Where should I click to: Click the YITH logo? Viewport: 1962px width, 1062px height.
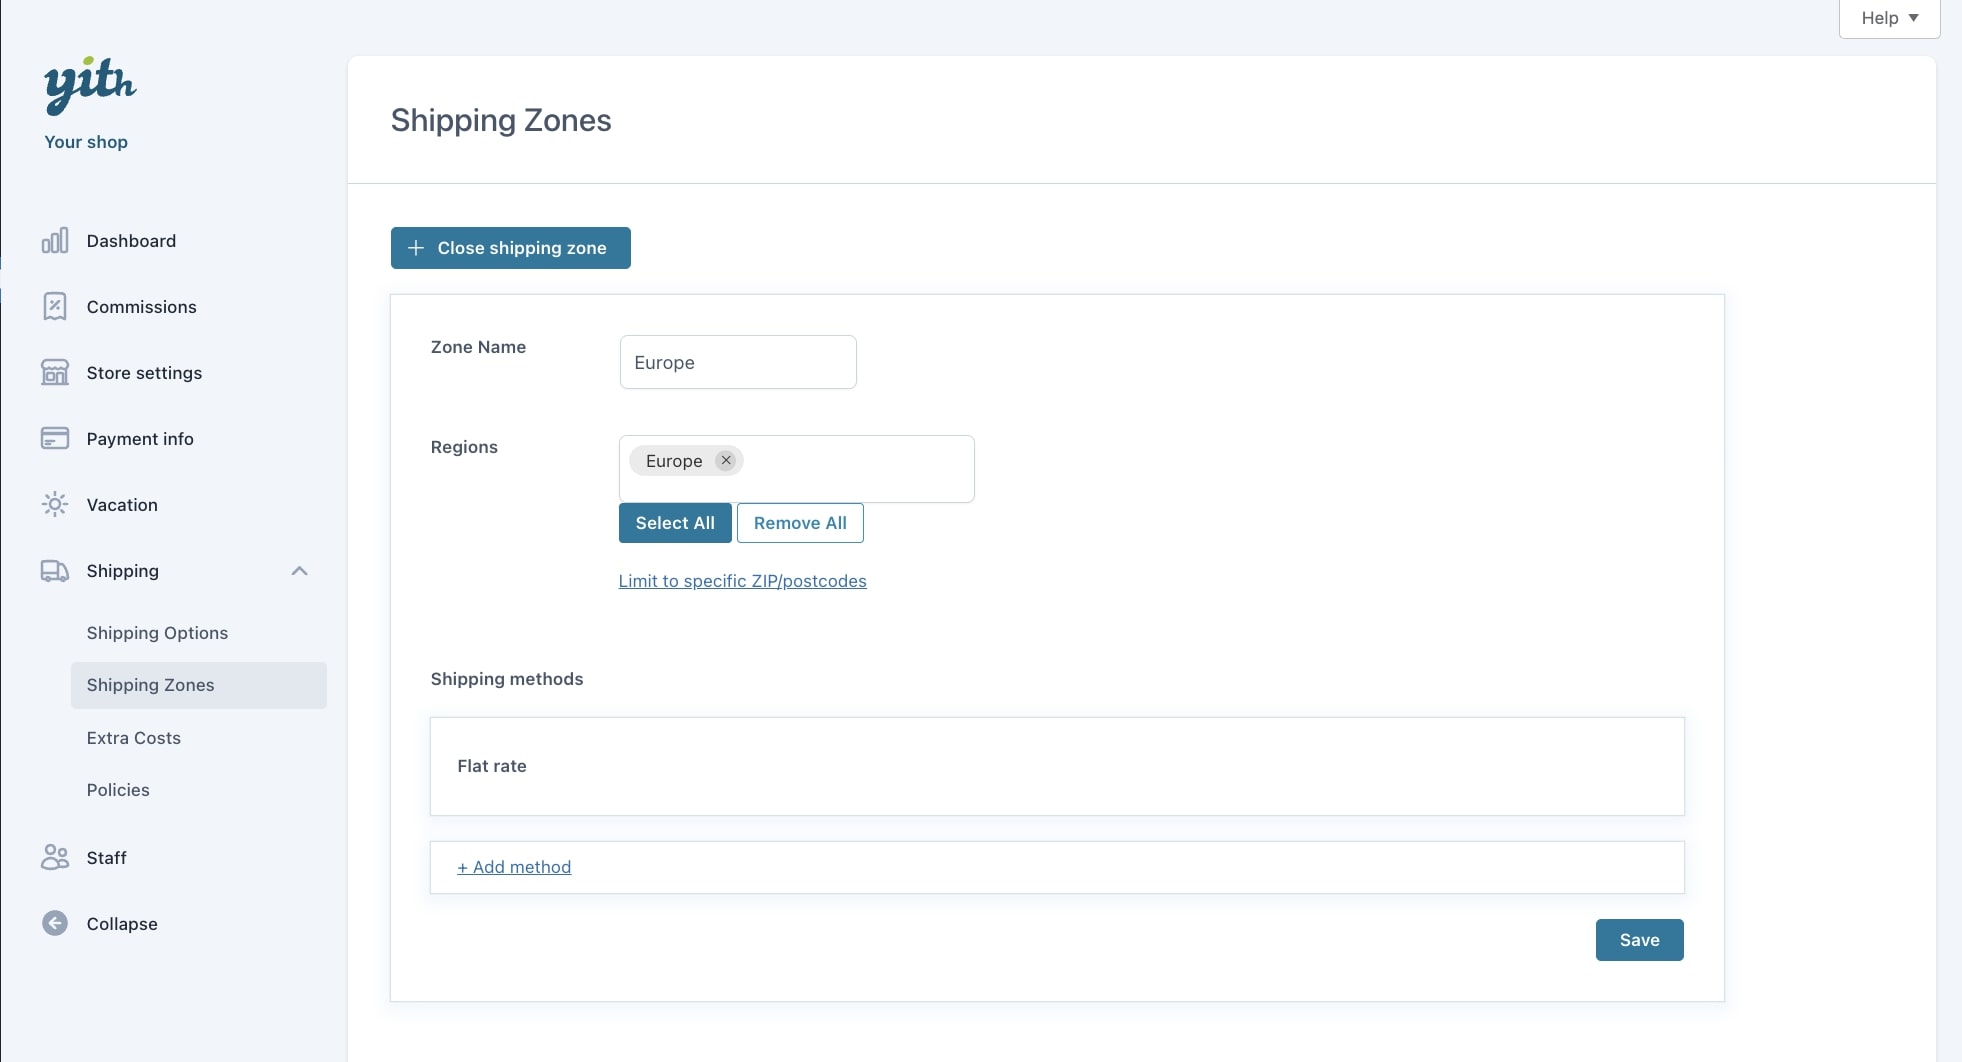click(89, 84)
